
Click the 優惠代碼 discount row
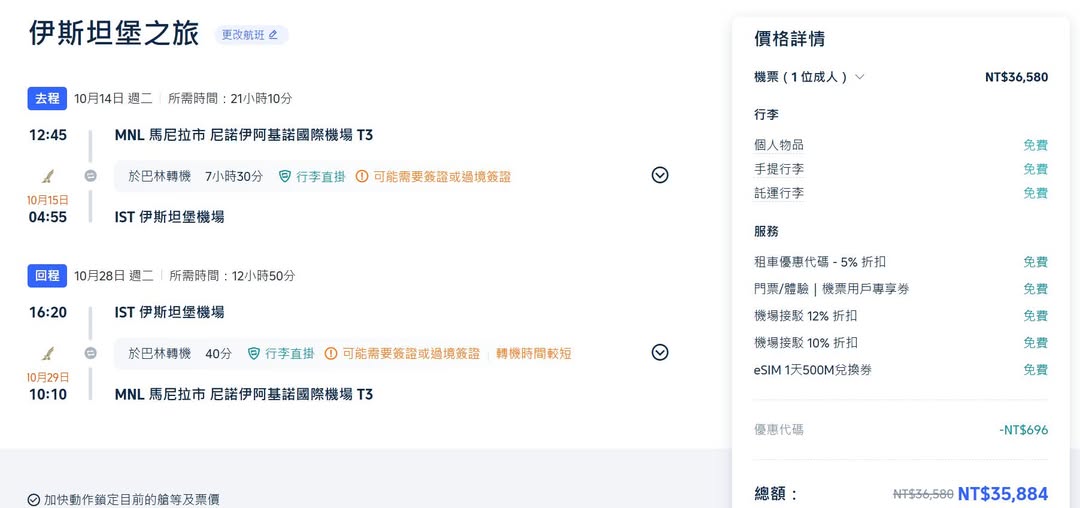pos(779,430)
